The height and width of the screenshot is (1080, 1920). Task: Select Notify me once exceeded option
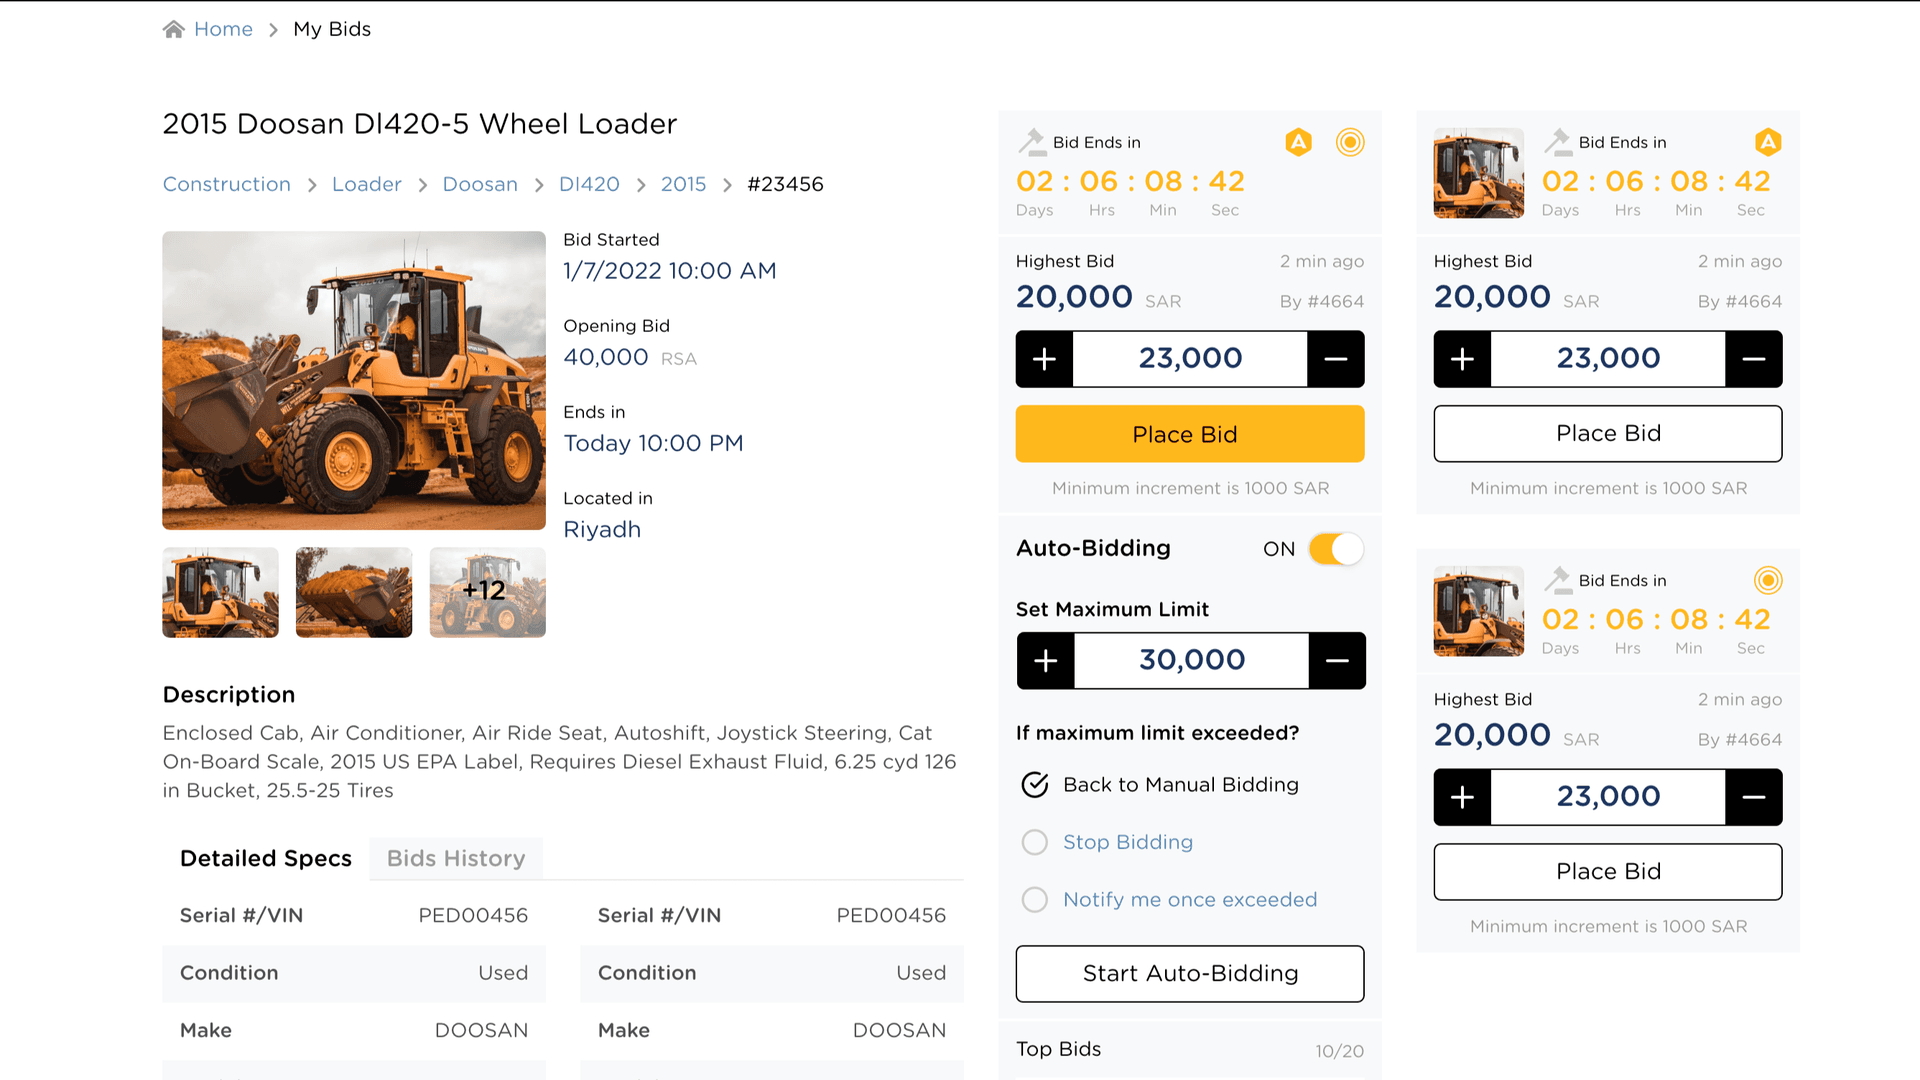tap(1035, 900)
